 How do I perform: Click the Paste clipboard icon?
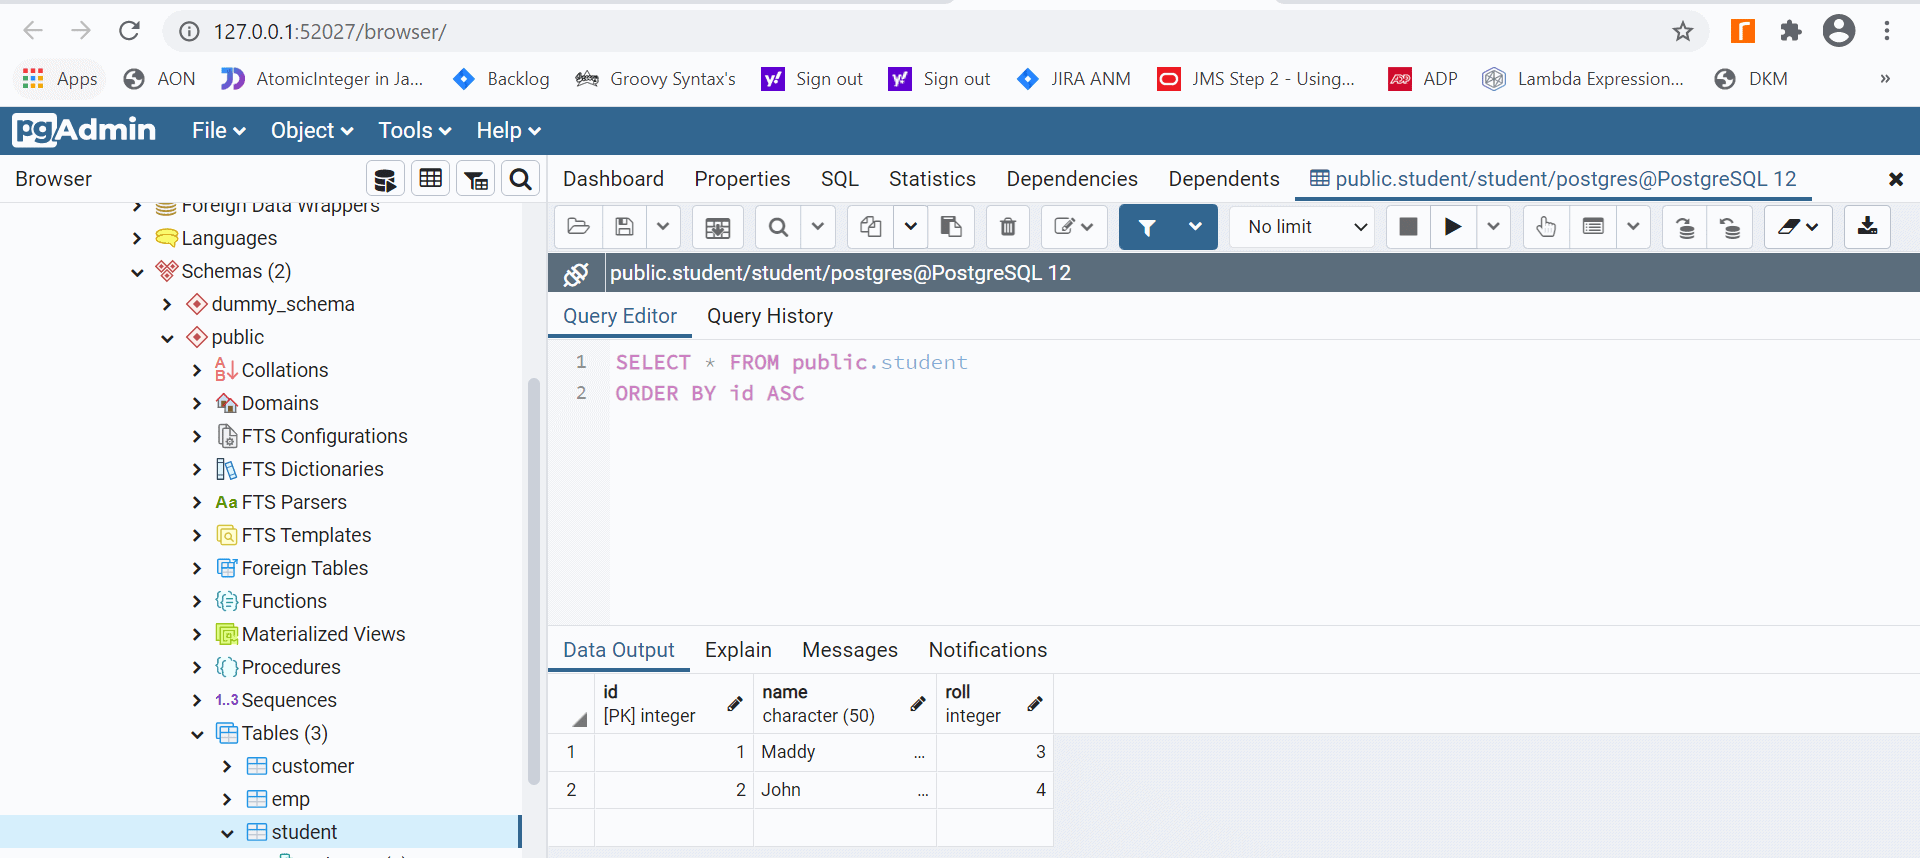[951, 227]
